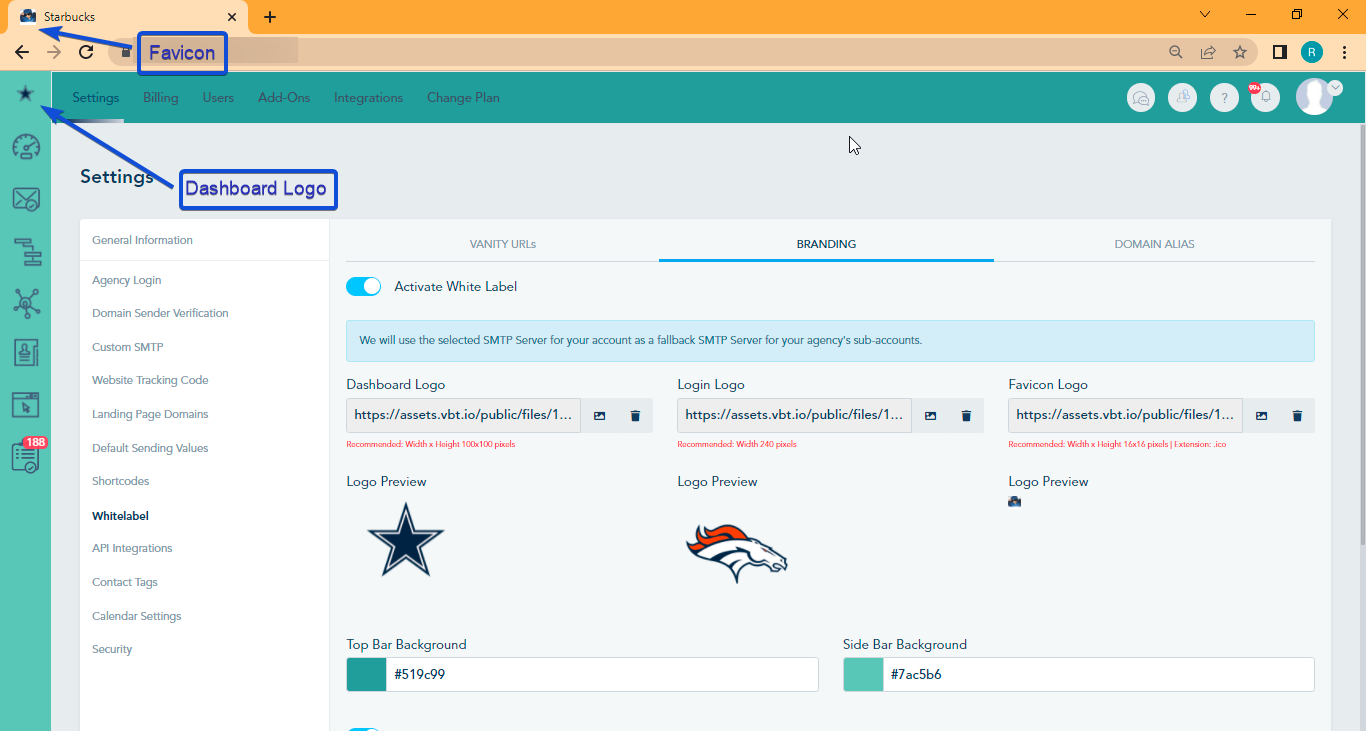Click the star dashboard logo in sidebar
1366x731 pixels.
(x=25, y=93)
